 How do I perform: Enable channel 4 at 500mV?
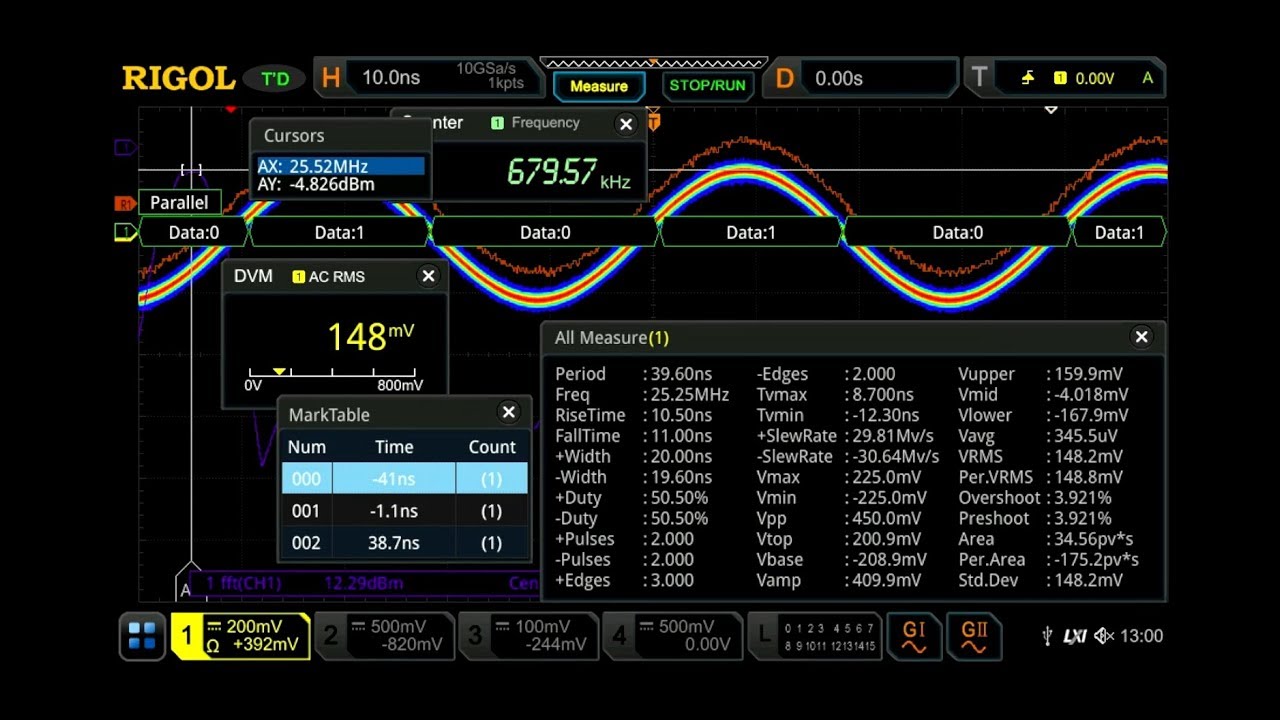click(x=672, y=636)
